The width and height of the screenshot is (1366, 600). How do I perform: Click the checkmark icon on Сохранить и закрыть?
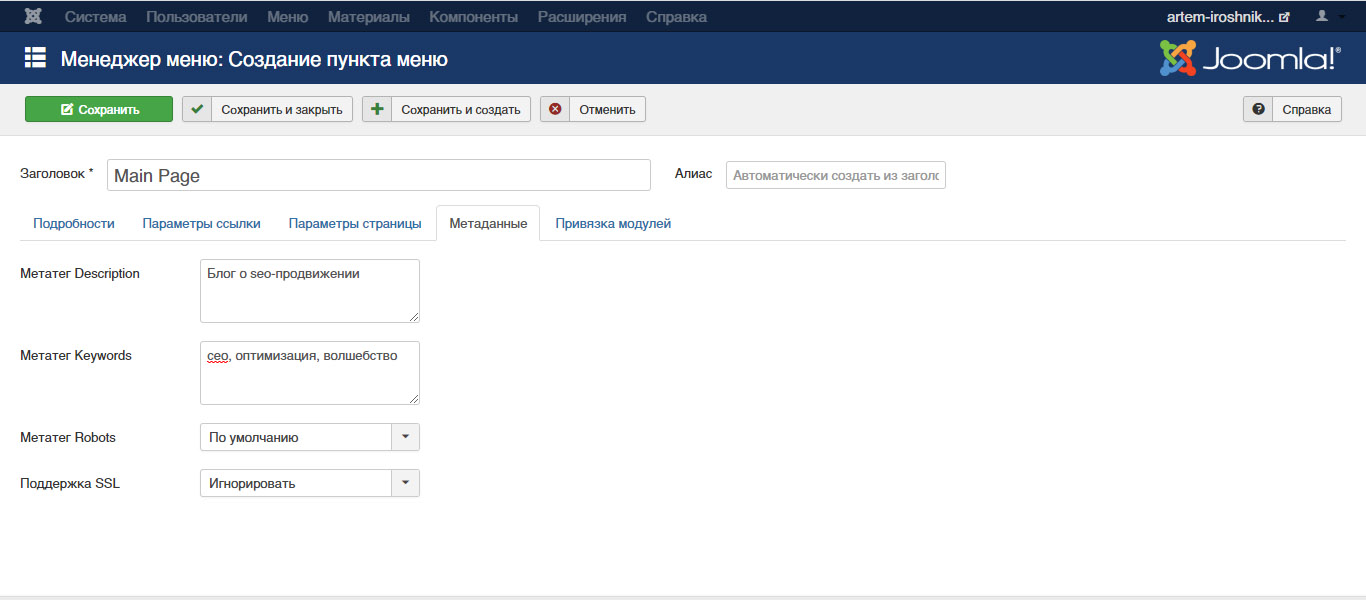197,109
